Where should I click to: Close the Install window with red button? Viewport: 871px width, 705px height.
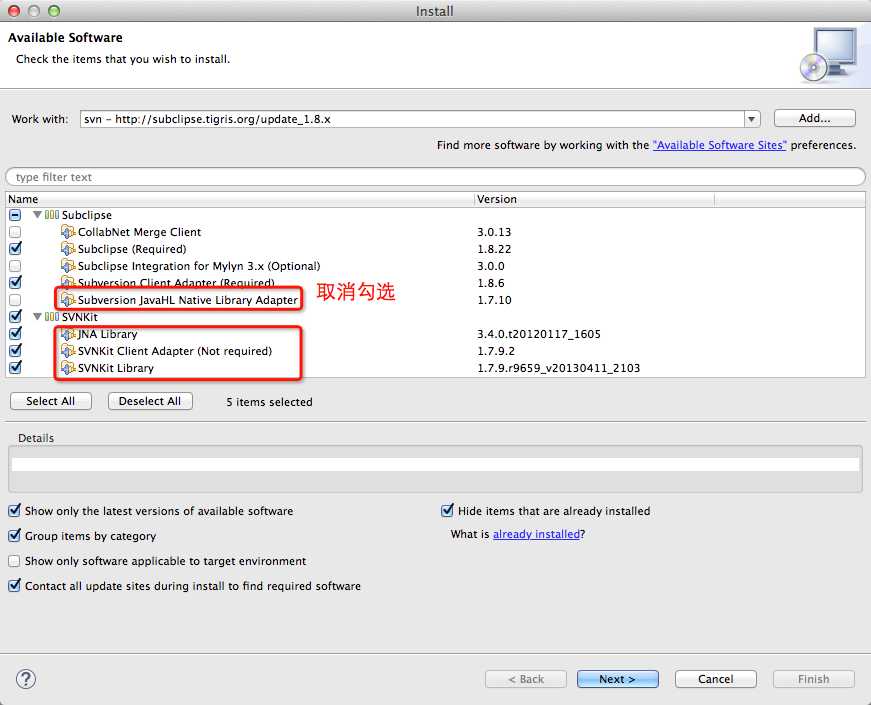(14, 11)
